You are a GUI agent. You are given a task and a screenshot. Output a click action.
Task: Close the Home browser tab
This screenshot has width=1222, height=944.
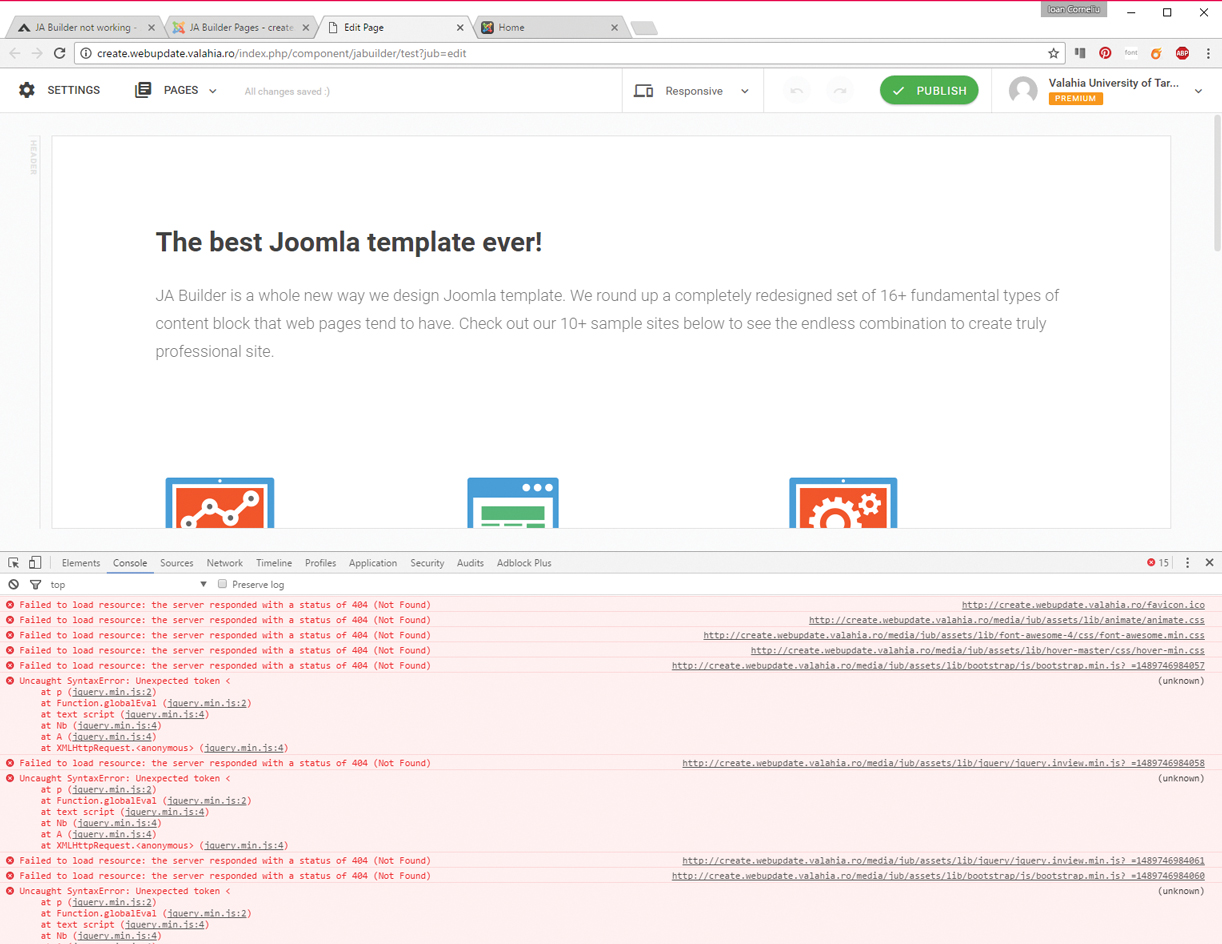point(614,28)
